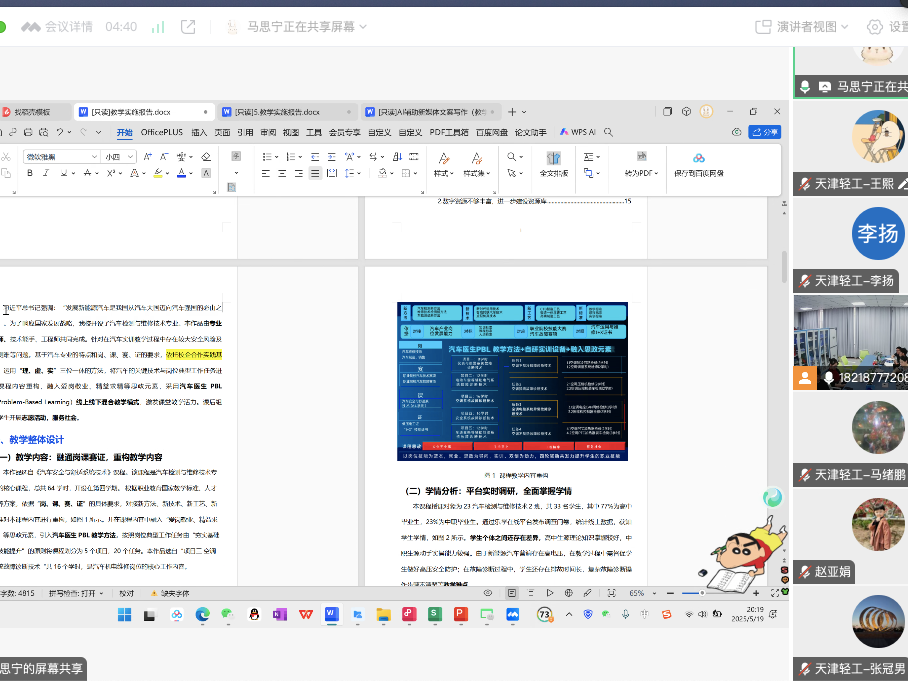The width and height of the screenshot is (908, 681).
Task: Open Microsoft Edge from the taskbar
Action: pos(203,614)
